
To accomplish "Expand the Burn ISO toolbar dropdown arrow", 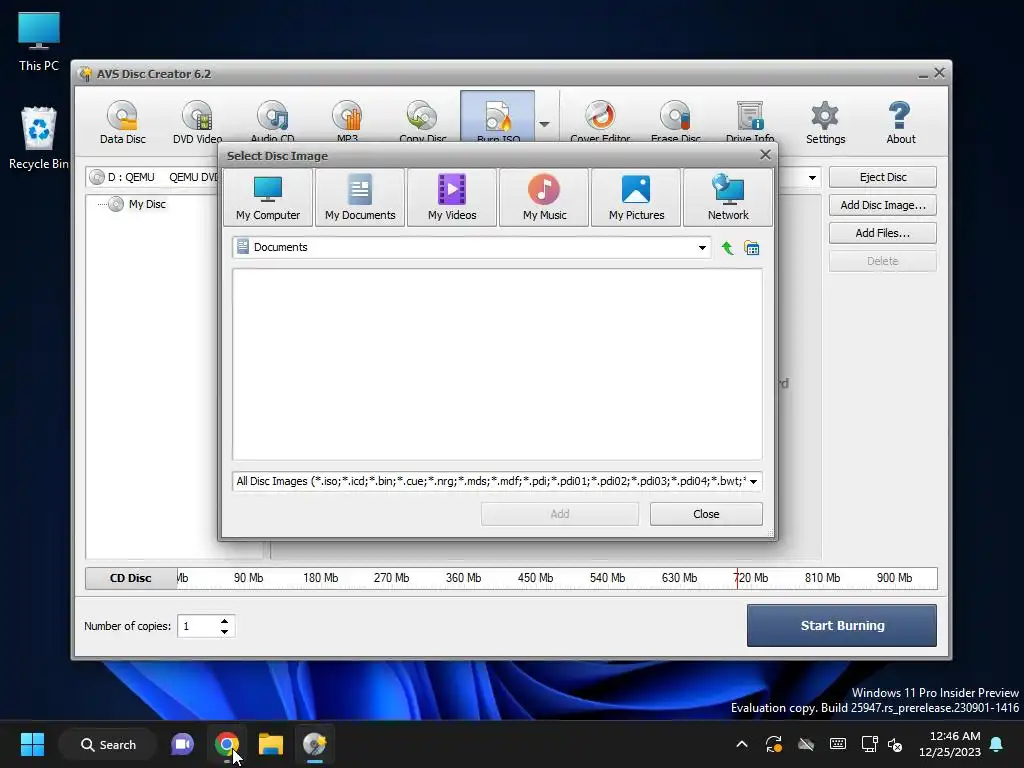I will pyautogui.click(x=545, y=123).
